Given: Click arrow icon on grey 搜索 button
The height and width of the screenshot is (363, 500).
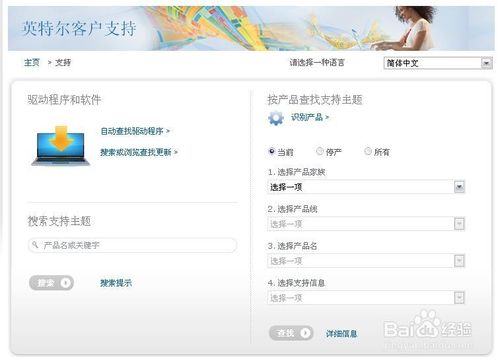Looking at the screenshot, I should (66, 283).
